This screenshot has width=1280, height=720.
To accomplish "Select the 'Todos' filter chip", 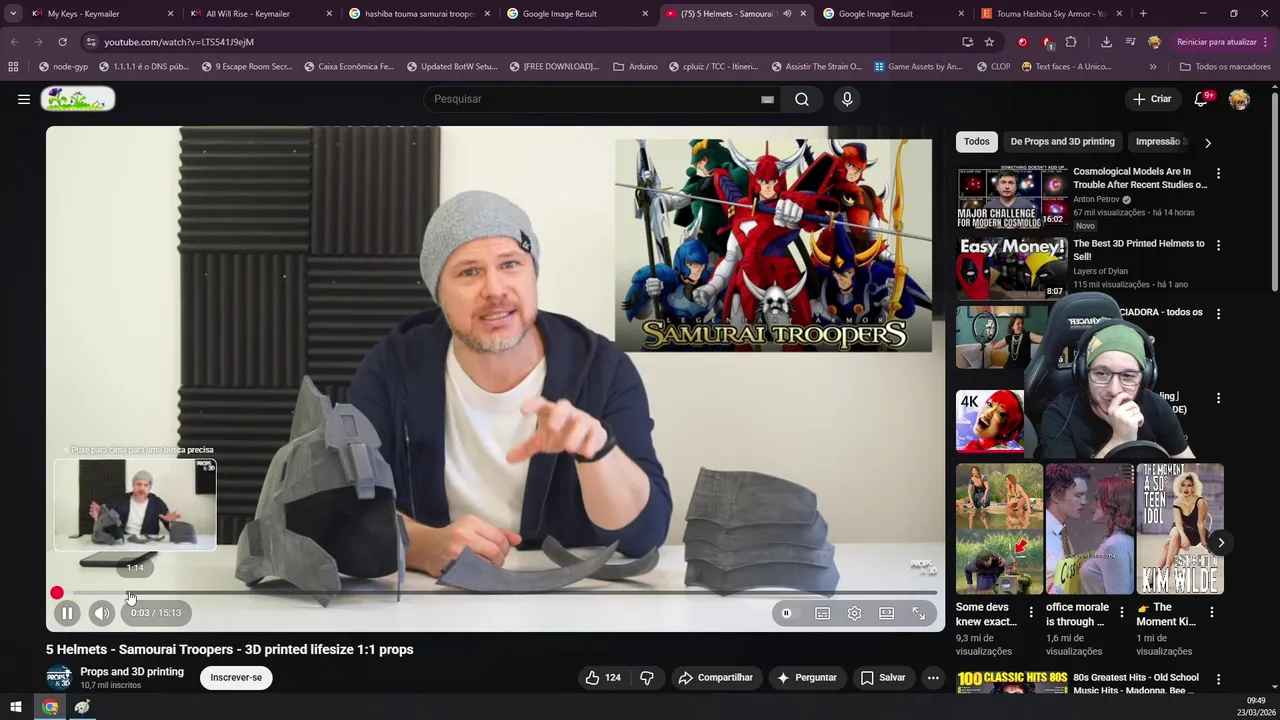I will tap(976, 141).
